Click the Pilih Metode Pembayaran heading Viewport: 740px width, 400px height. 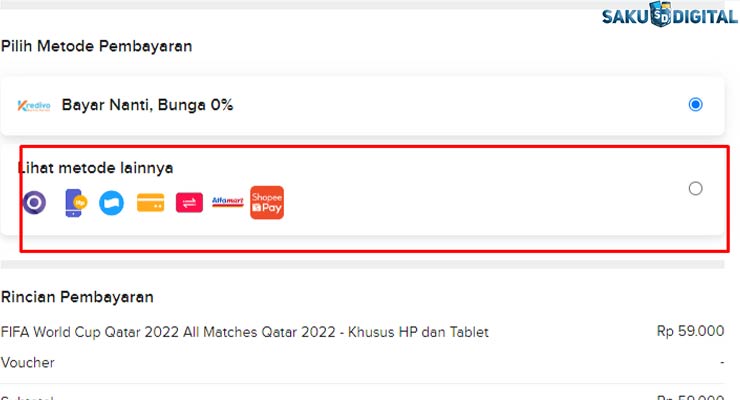96,46
